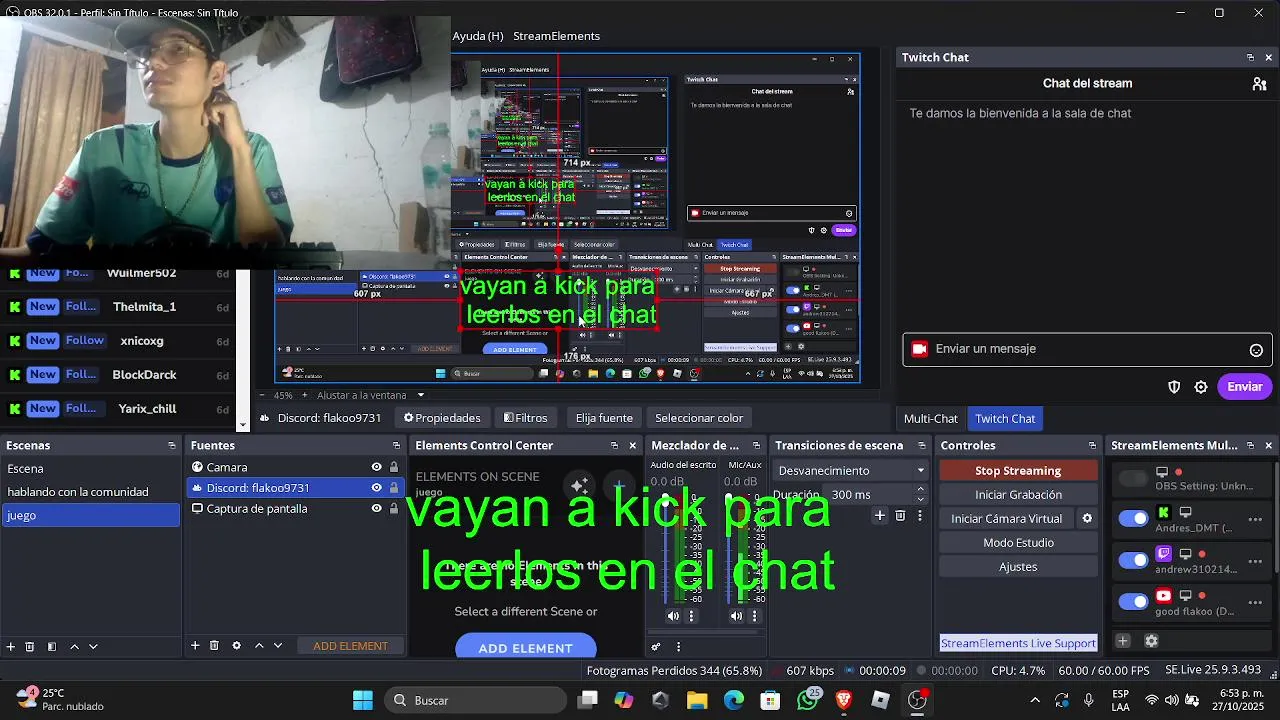
Task: Hide the Camara source
Action: click(376, 467)
